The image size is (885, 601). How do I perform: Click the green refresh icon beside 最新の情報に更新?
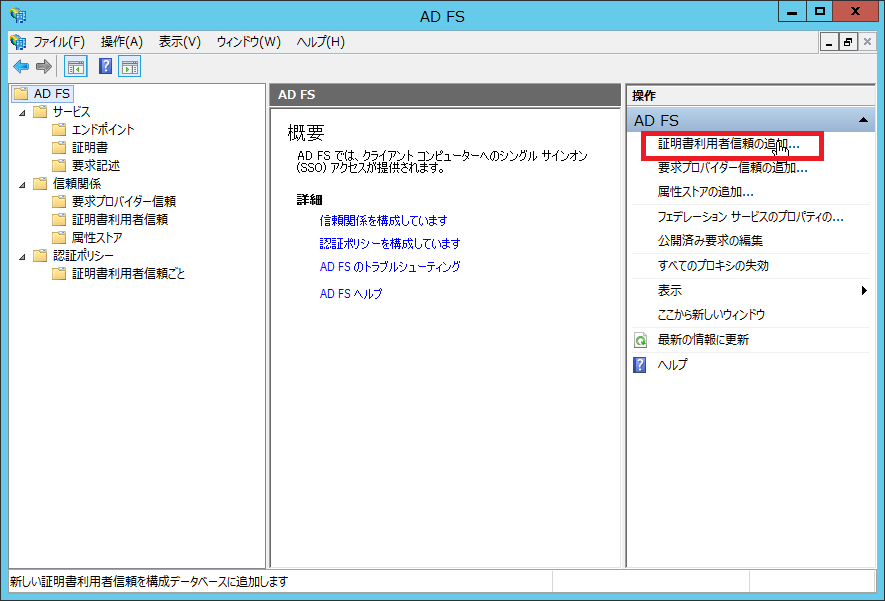(x=640, y=340)
